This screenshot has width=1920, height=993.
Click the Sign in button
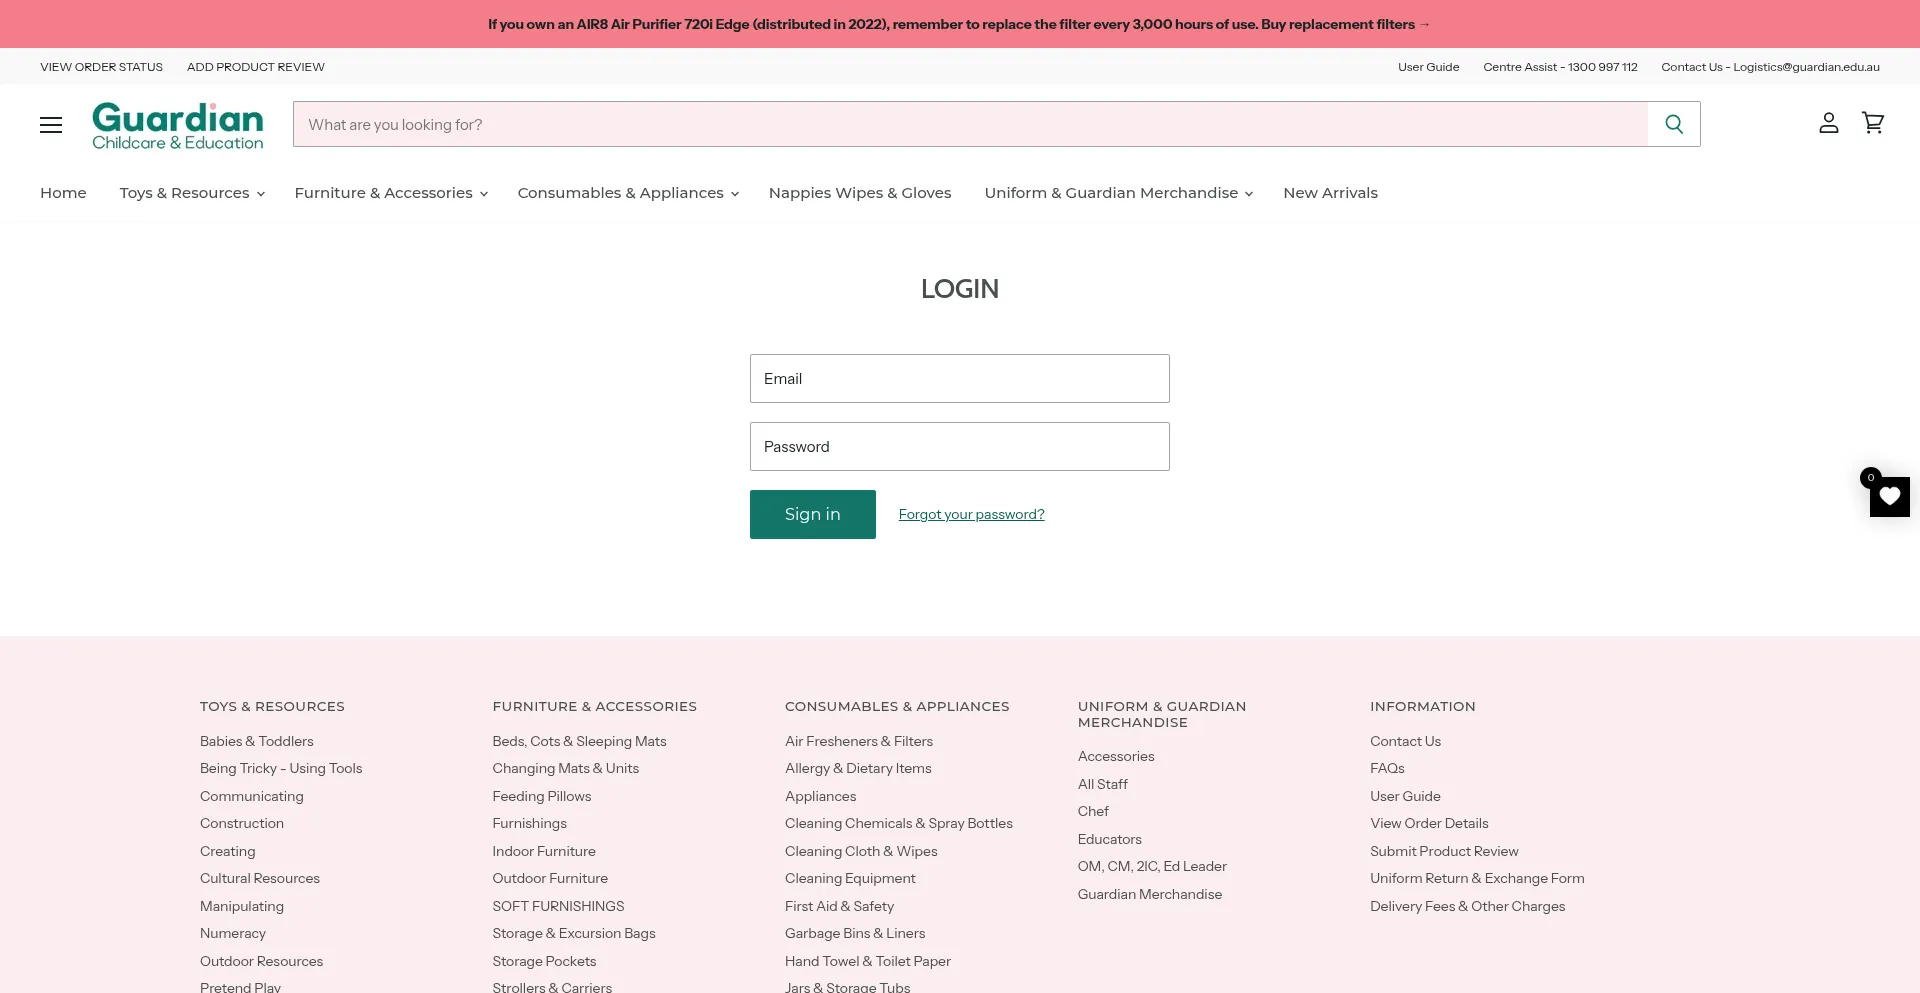[812, 514]
